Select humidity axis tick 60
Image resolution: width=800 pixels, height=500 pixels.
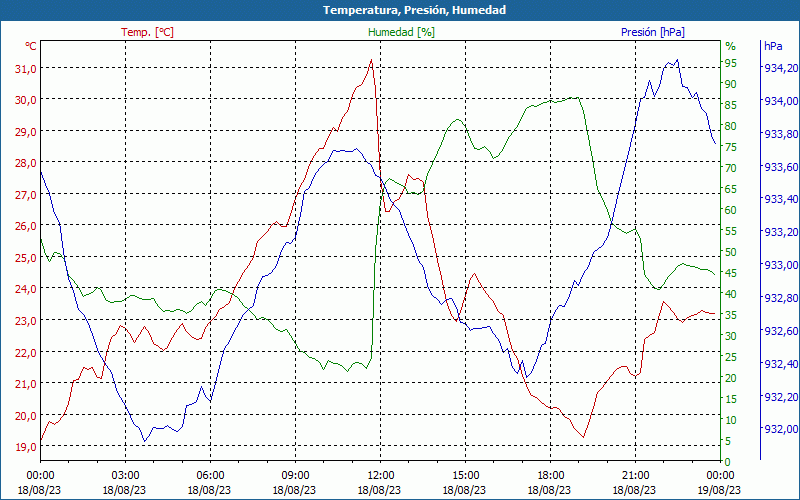731,210
